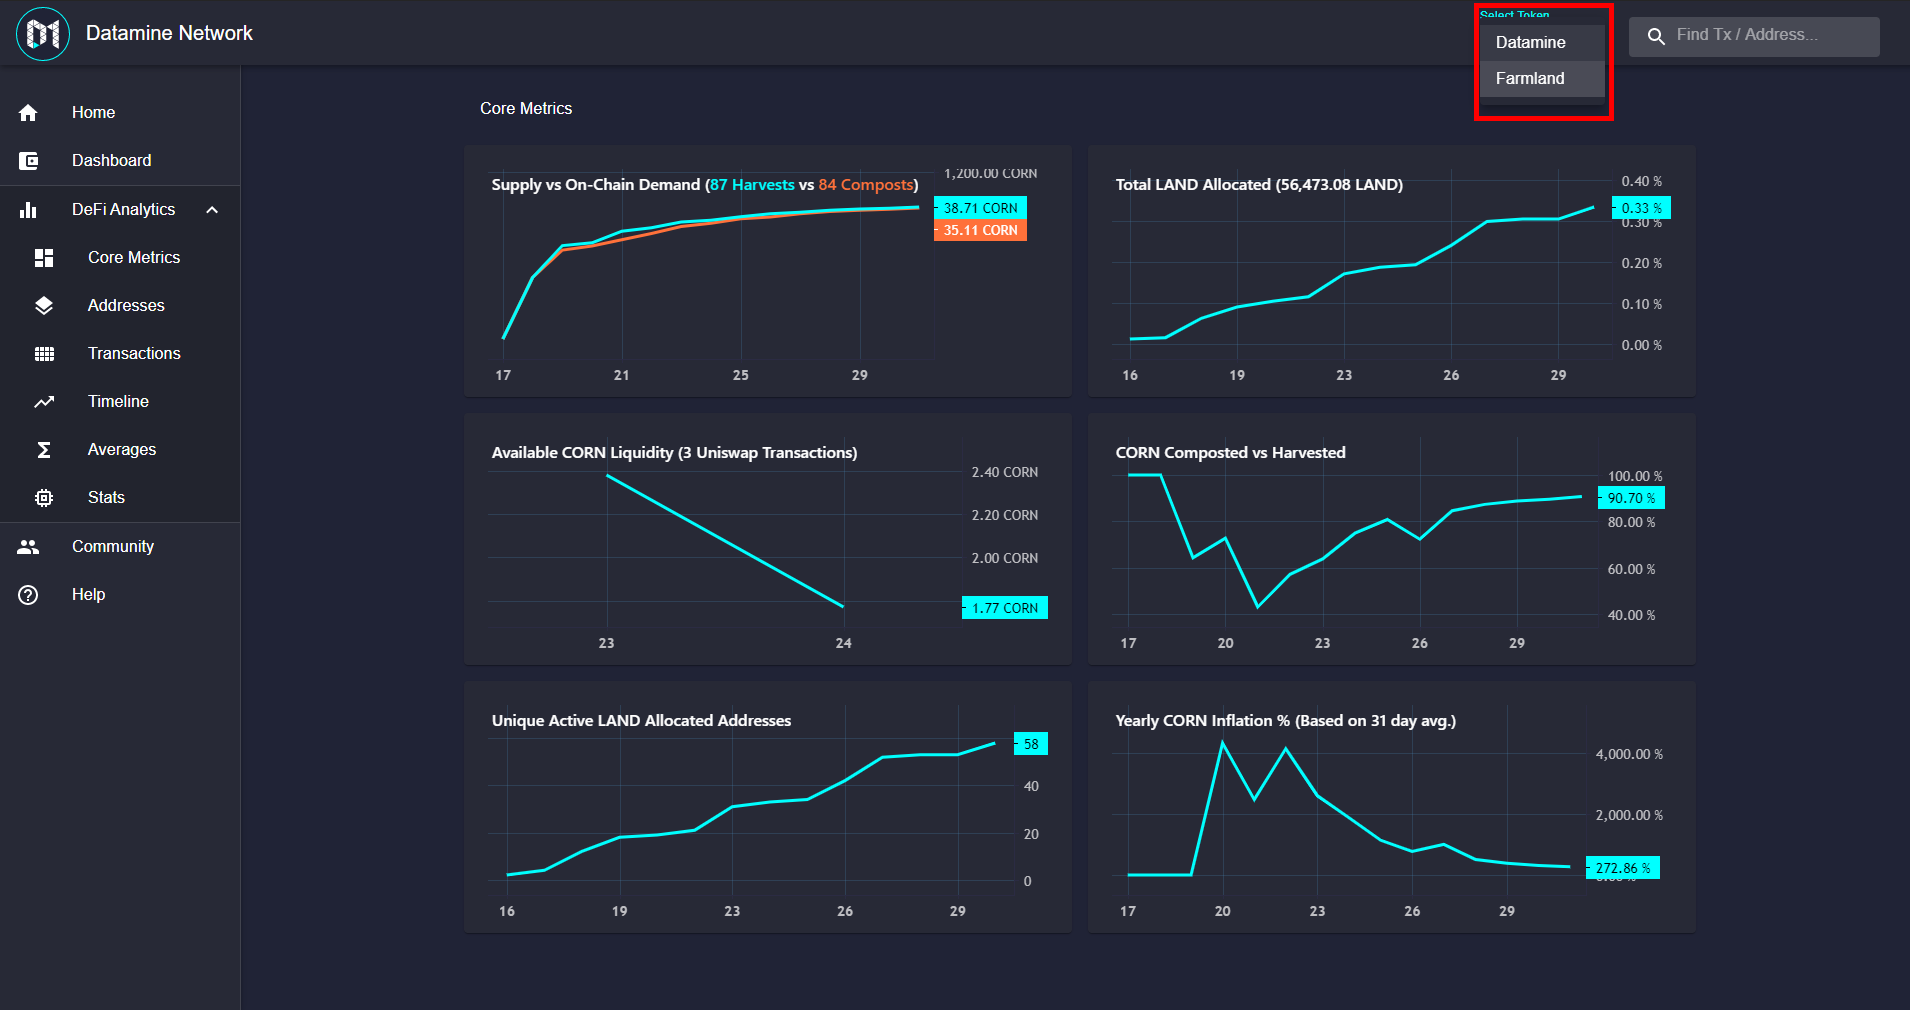Screen dimensions: 1910x1010
Task: Open the Stats page
Action: pyautogui.click(x=120, y=498)
